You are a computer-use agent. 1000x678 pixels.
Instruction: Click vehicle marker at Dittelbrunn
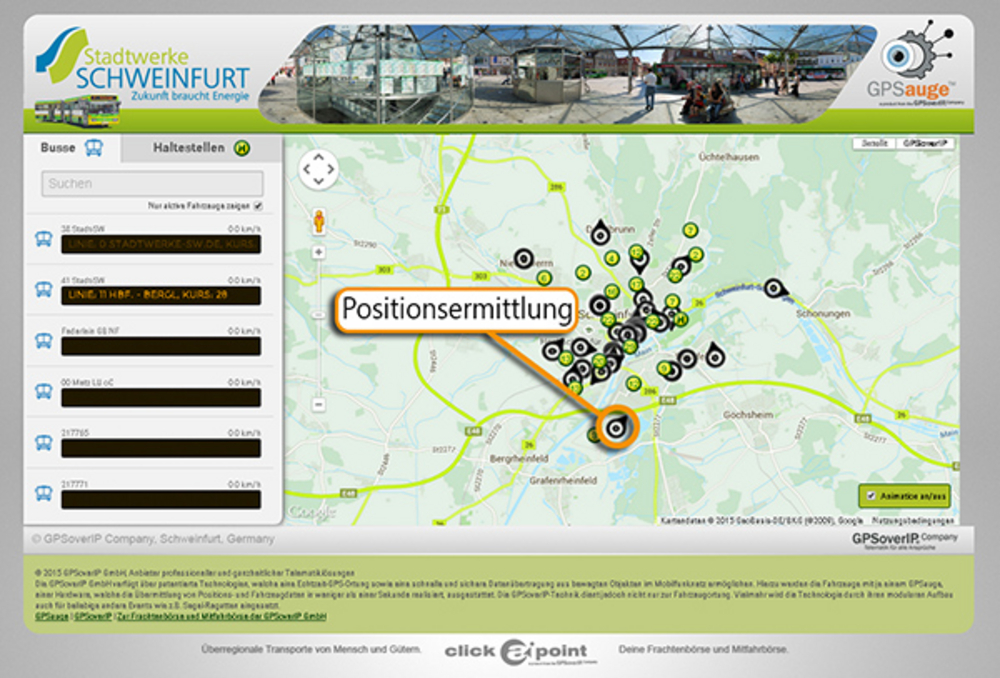(600, 233)
